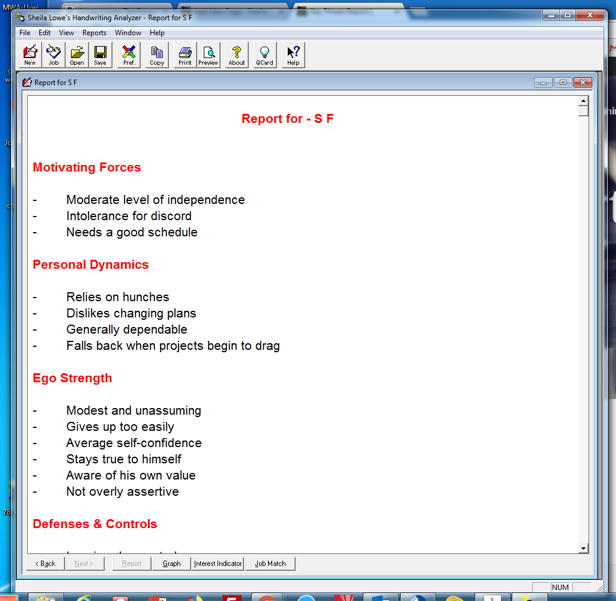The width and height of the screenshot is (616, 601).
Task: Click 'Relies on hunches' line
Action: [x=117, y=297]
